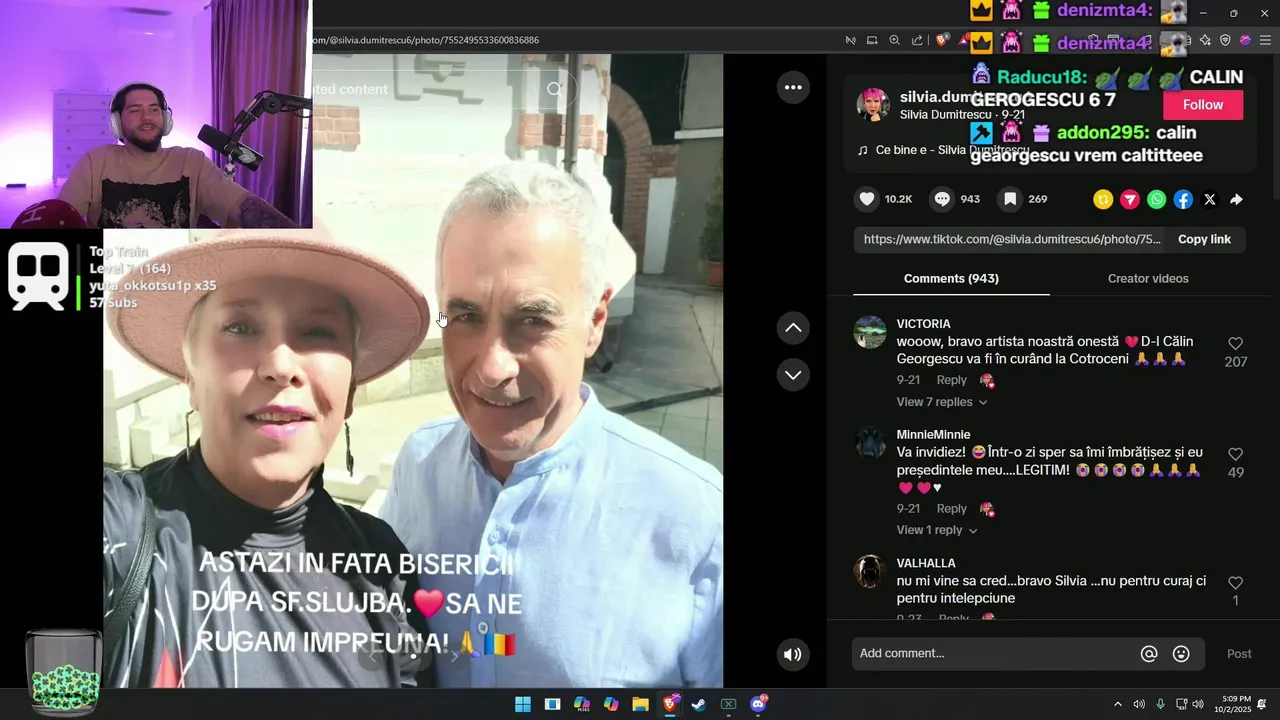Go to previous post with up arrow

click(793, 327)
